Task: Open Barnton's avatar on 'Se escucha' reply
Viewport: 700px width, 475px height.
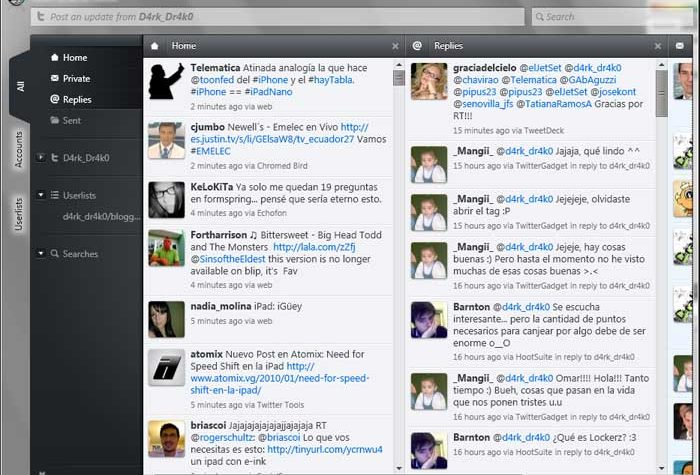Action: [429, 320]
